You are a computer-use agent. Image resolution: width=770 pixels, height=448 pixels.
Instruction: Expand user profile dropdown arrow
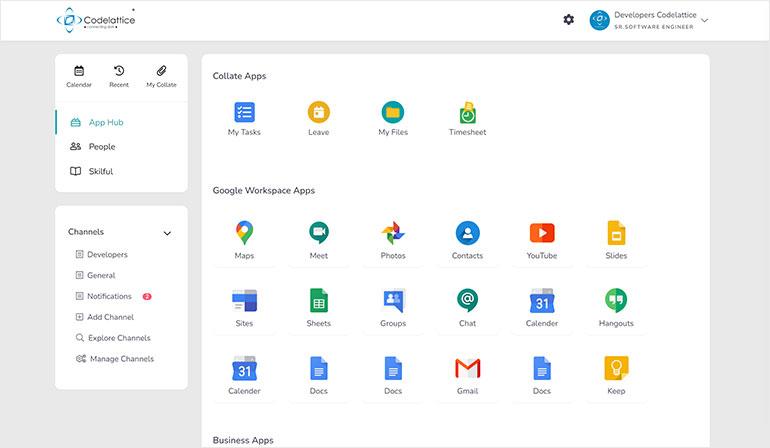pyautogui.click(x=705, y=21)
